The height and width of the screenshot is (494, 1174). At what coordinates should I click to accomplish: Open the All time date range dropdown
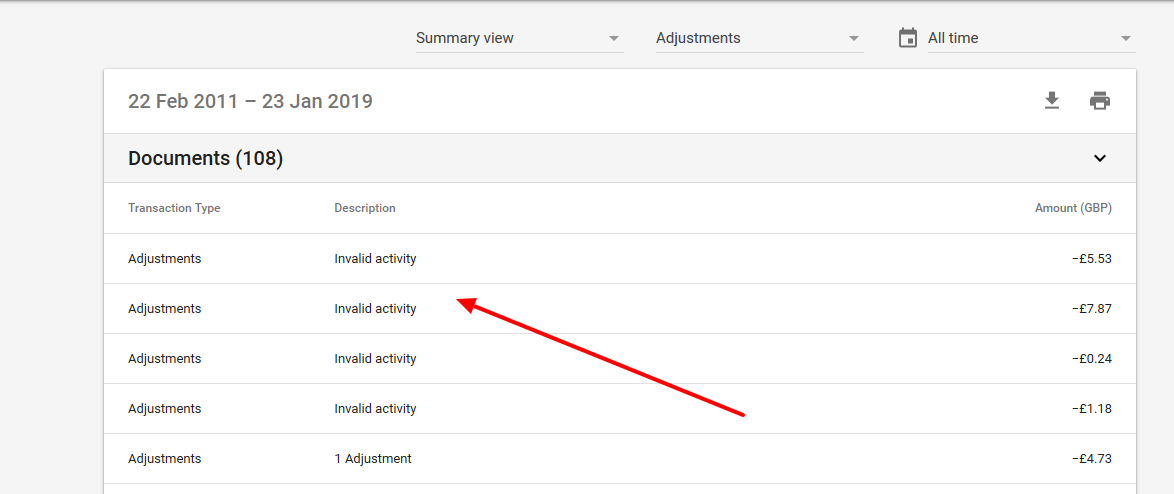click(x=1030, y=38)
